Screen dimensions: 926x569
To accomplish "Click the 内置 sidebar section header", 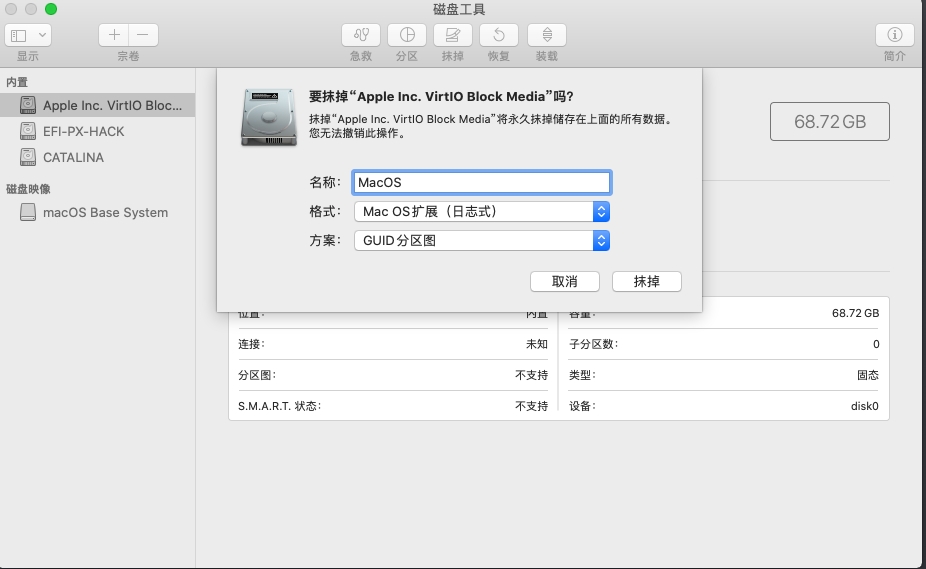I will coord(17,82).
